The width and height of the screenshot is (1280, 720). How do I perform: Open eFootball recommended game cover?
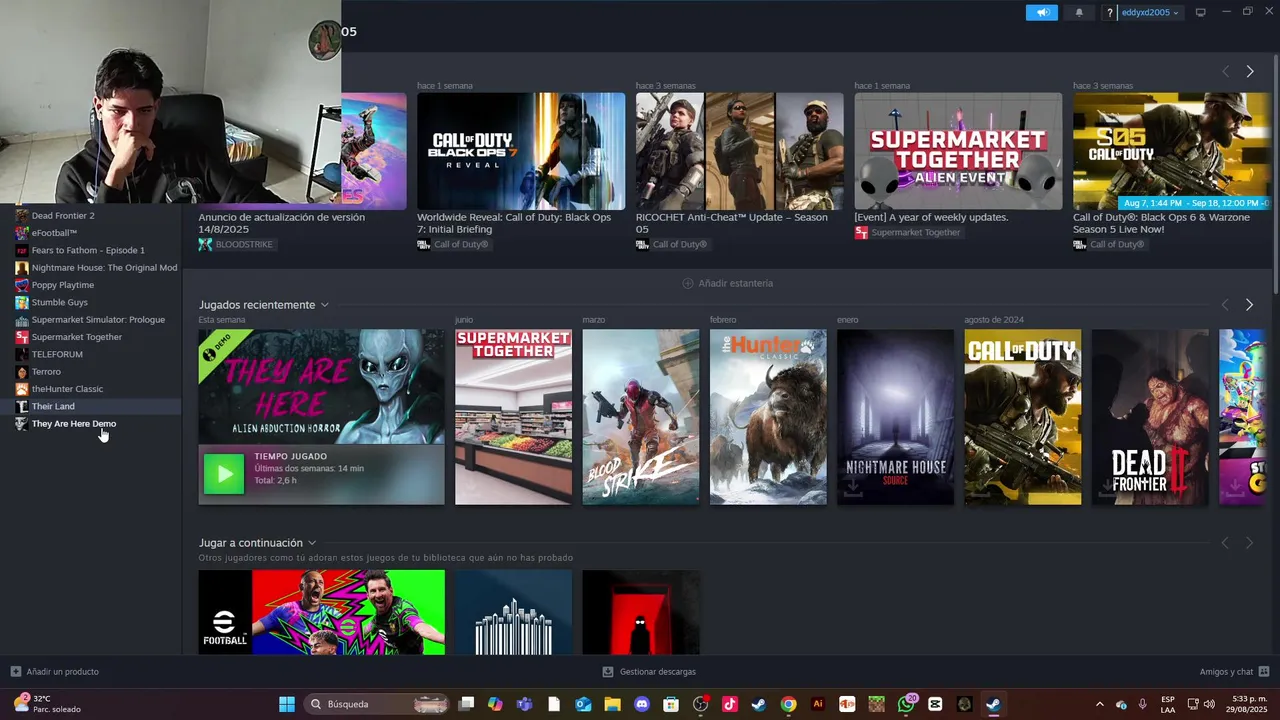[x=321, y=612]
